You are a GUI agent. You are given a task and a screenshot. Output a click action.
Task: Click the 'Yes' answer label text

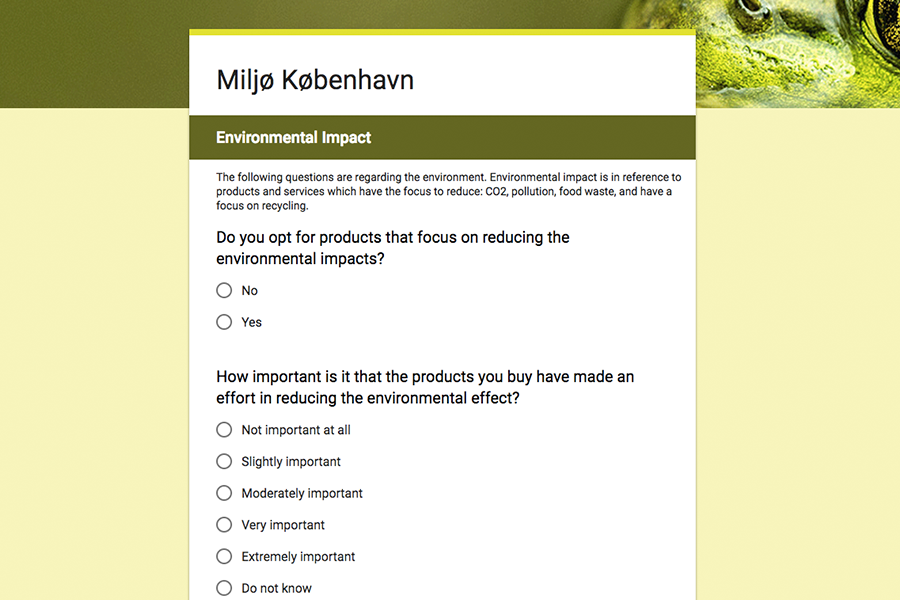pyautogui.click(x=251, y=322)
